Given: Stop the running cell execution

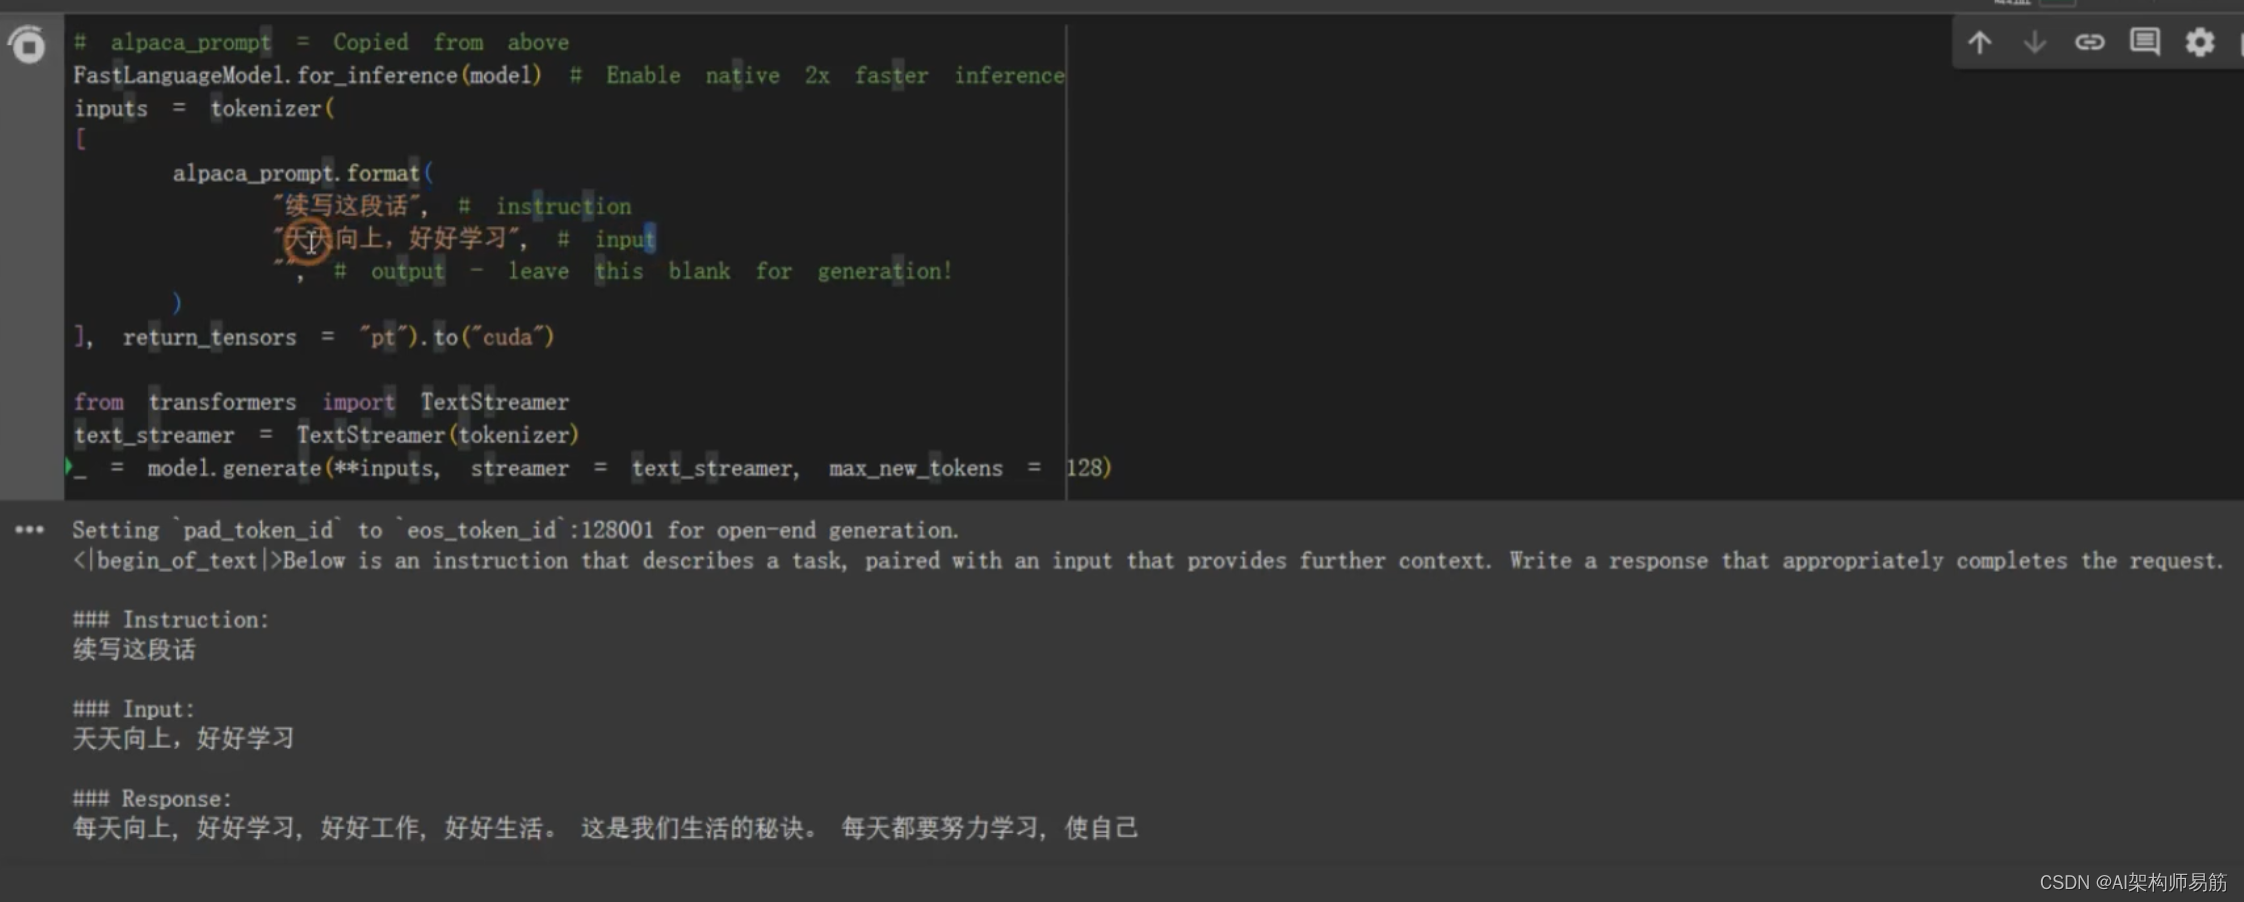Looking at the screenshot, I should pos(27,45).
